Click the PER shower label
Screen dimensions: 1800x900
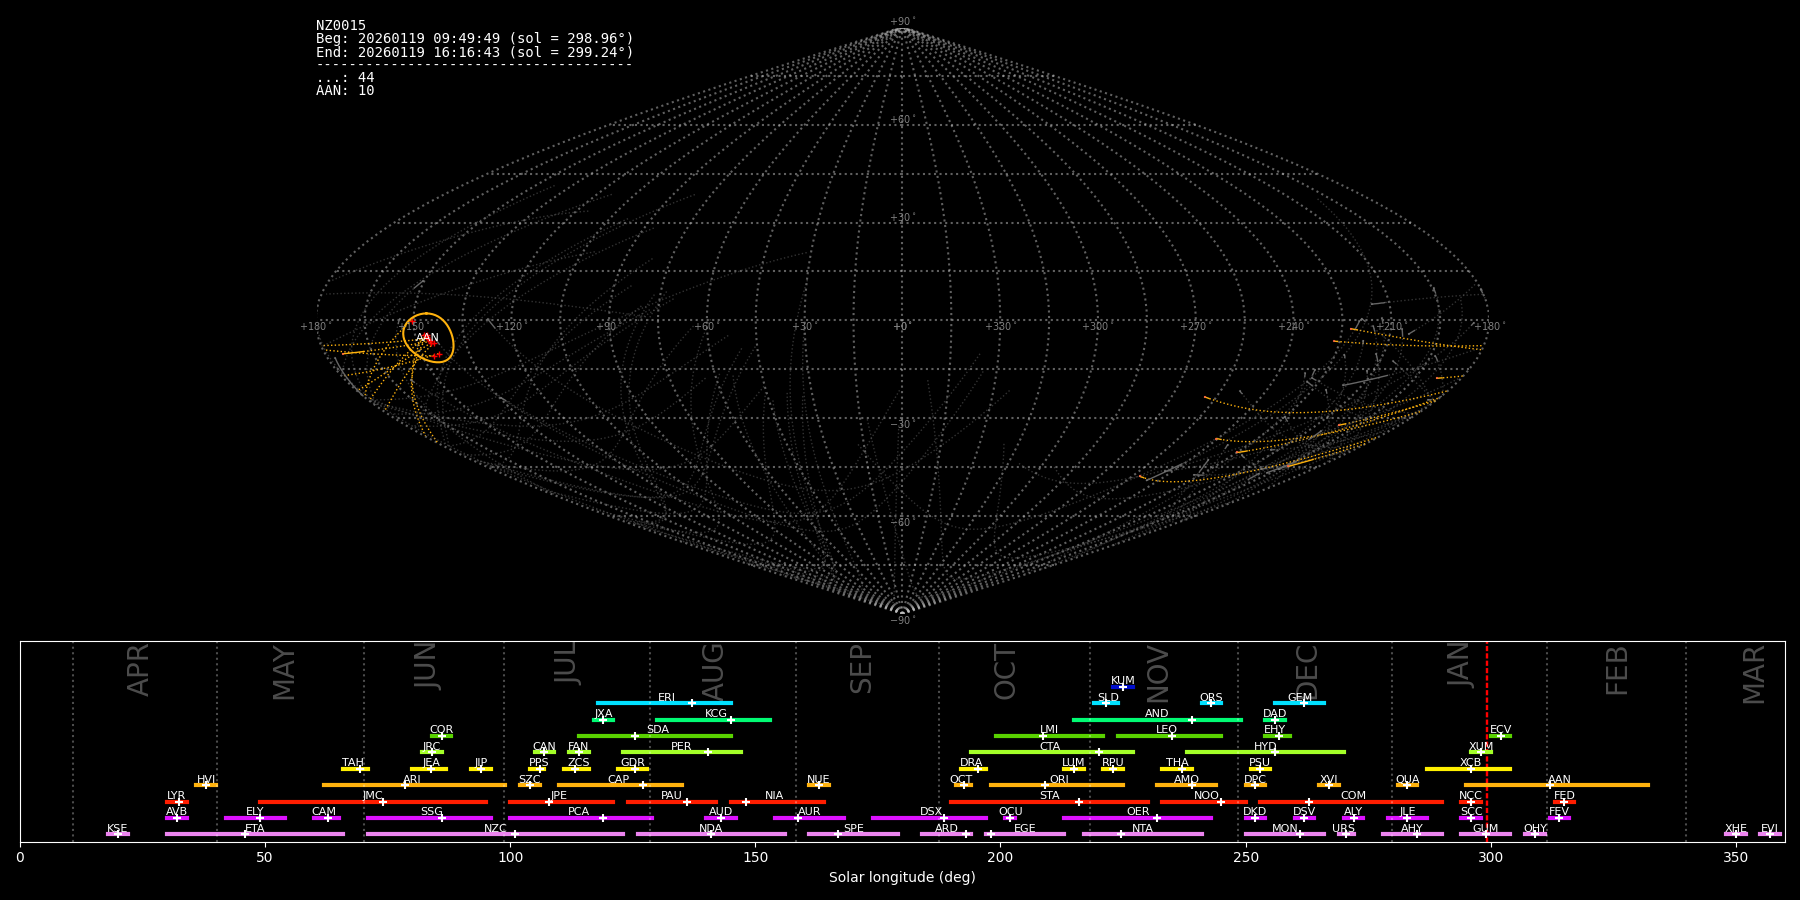[x=681, y=747]
